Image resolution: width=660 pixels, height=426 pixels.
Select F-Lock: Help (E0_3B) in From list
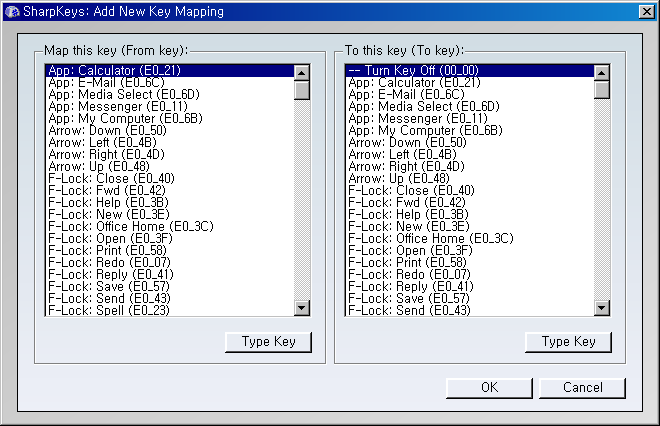(x=169, y=202)
